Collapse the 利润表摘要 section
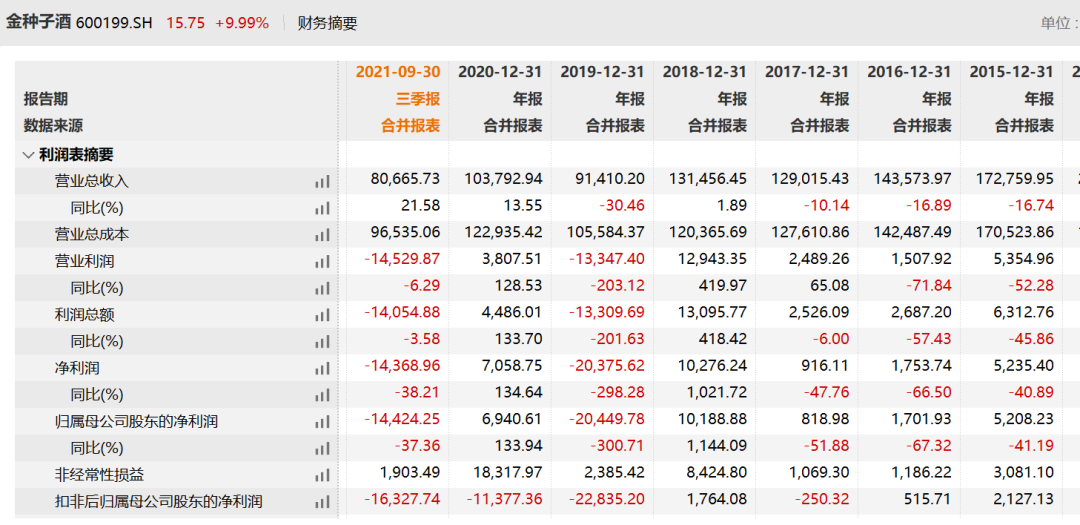This screenshot has height=525, width=1080. pyautogui.click(x=28, y=155)
